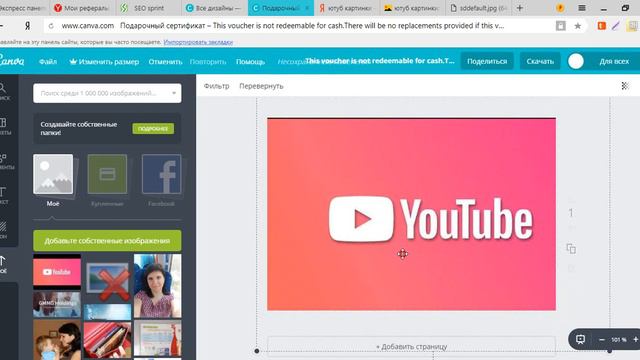640x360 pixels.
Task: Zoom out with the minus button
Action: 602,340
